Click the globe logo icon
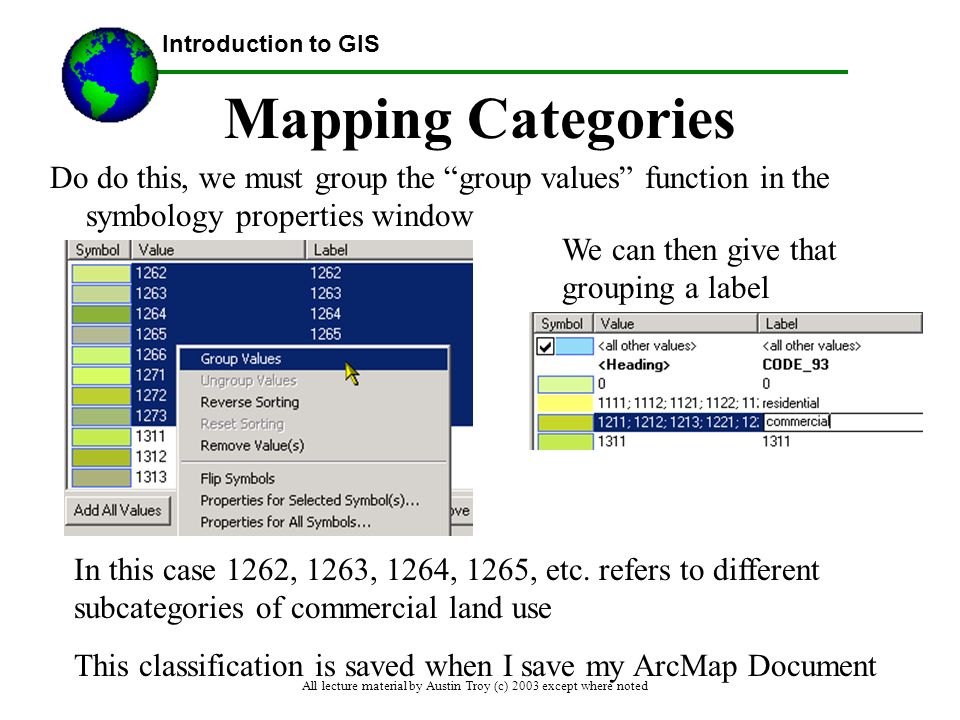The height and width of the screenshot is (720, 960). (x=110, y=74)
